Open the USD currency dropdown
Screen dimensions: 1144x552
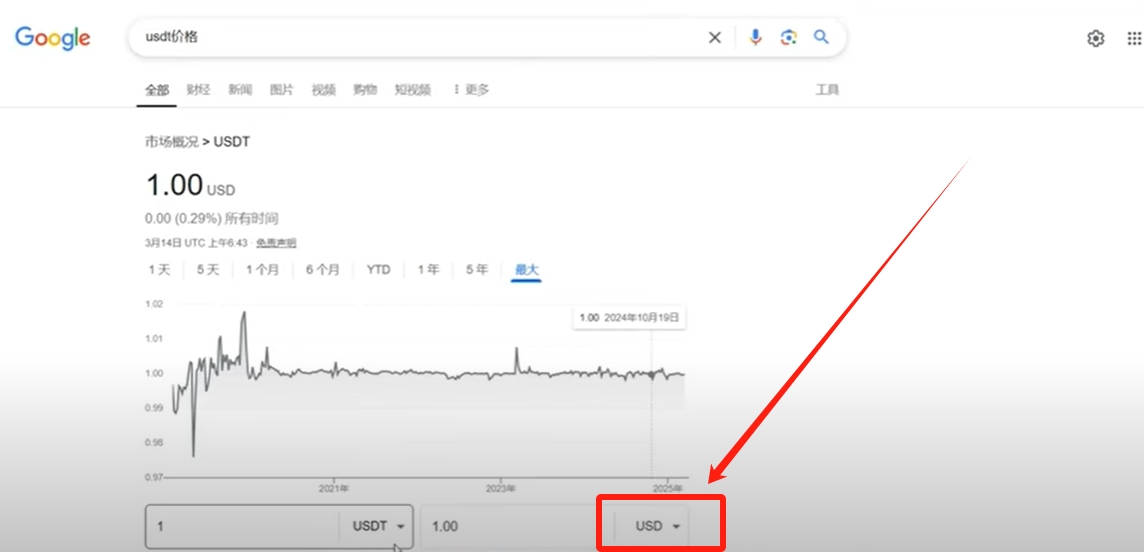point(659,526)
